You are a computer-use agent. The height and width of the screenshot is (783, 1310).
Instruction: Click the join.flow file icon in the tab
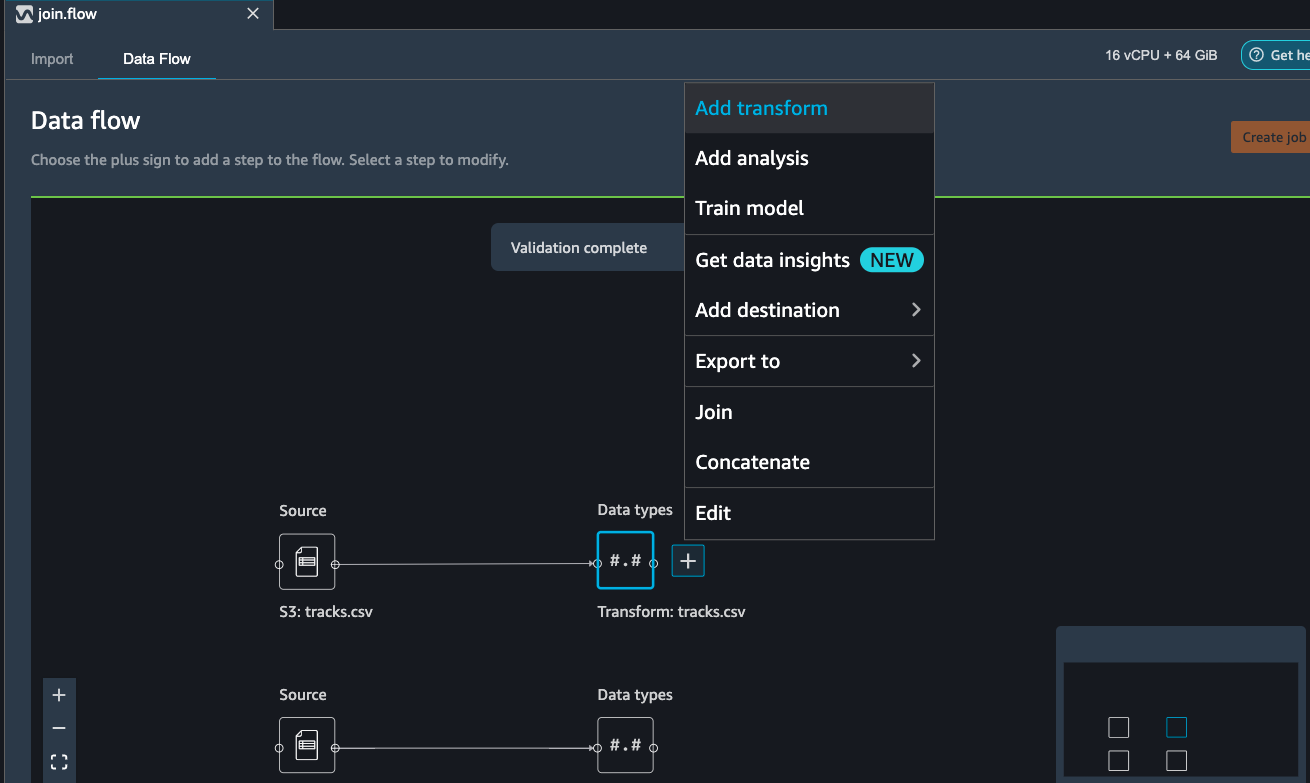24,15
